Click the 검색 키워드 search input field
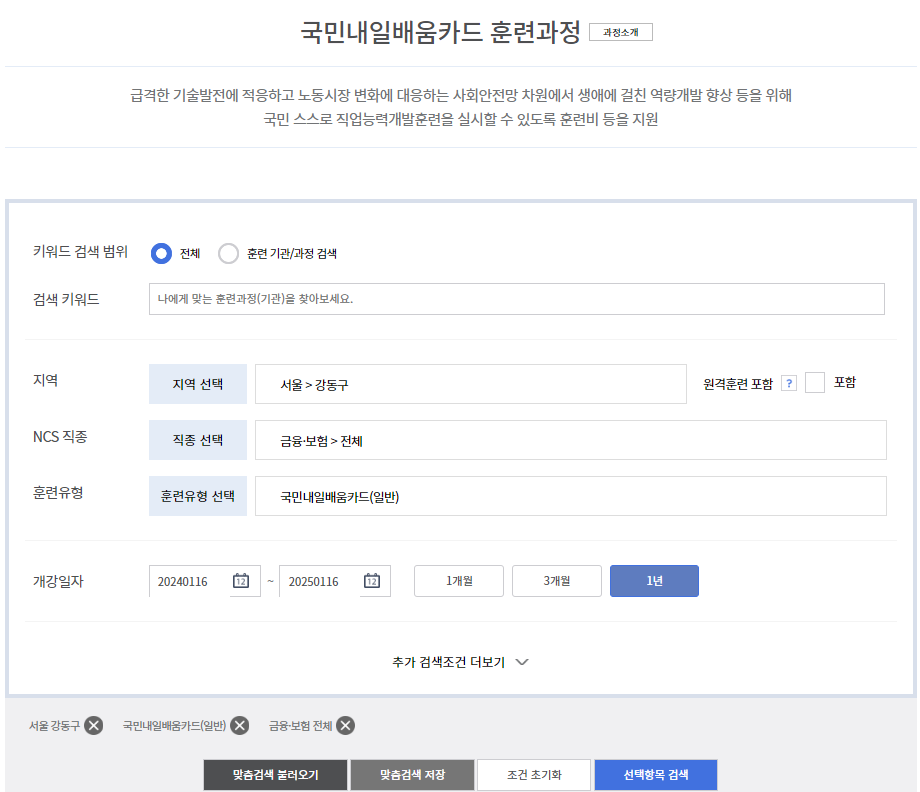Image resolution: width=920 pixels, height=792 pixels. coord(517,298)
